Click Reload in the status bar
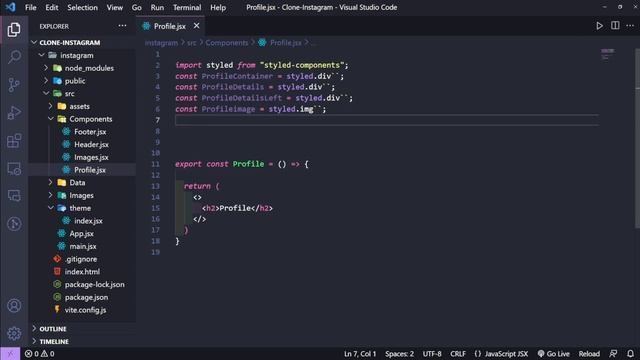640x360 pixels. (x=589, y=353)
